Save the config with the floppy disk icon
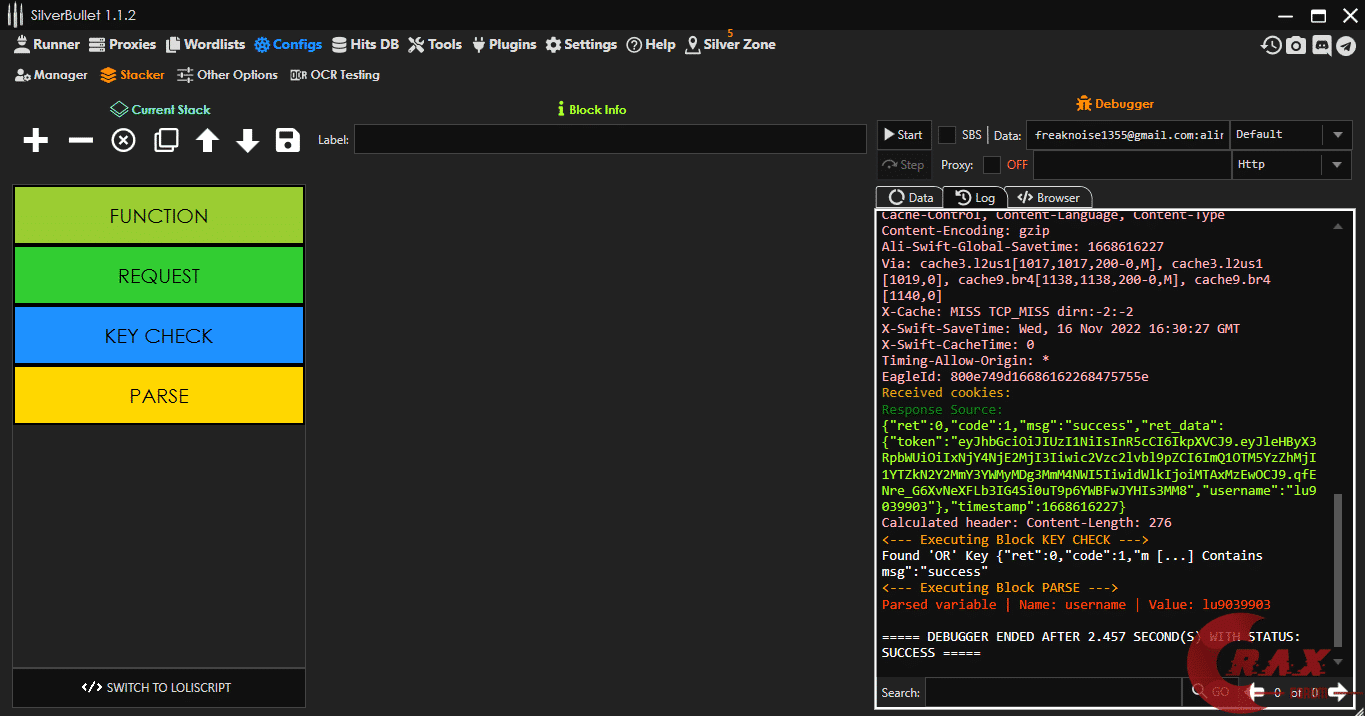The height and width of the screenshot is (716, 1365). click(288, 141)
